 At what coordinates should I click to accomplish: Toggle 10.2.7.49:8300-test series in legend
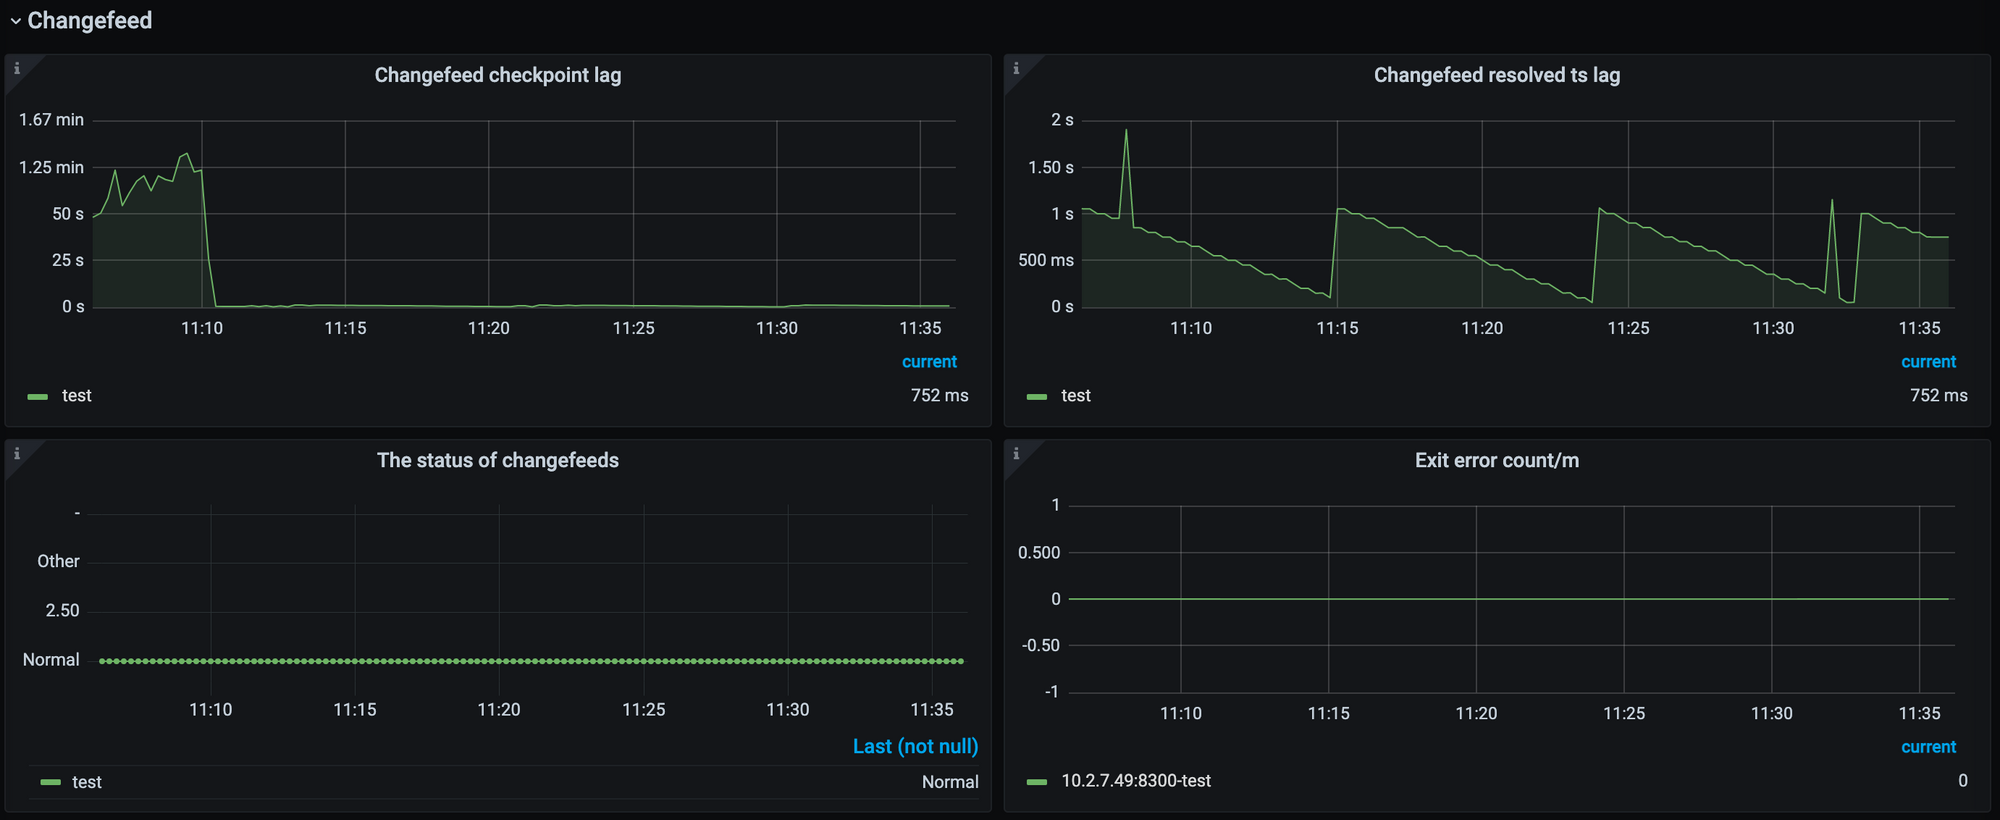pos(1136,781)
